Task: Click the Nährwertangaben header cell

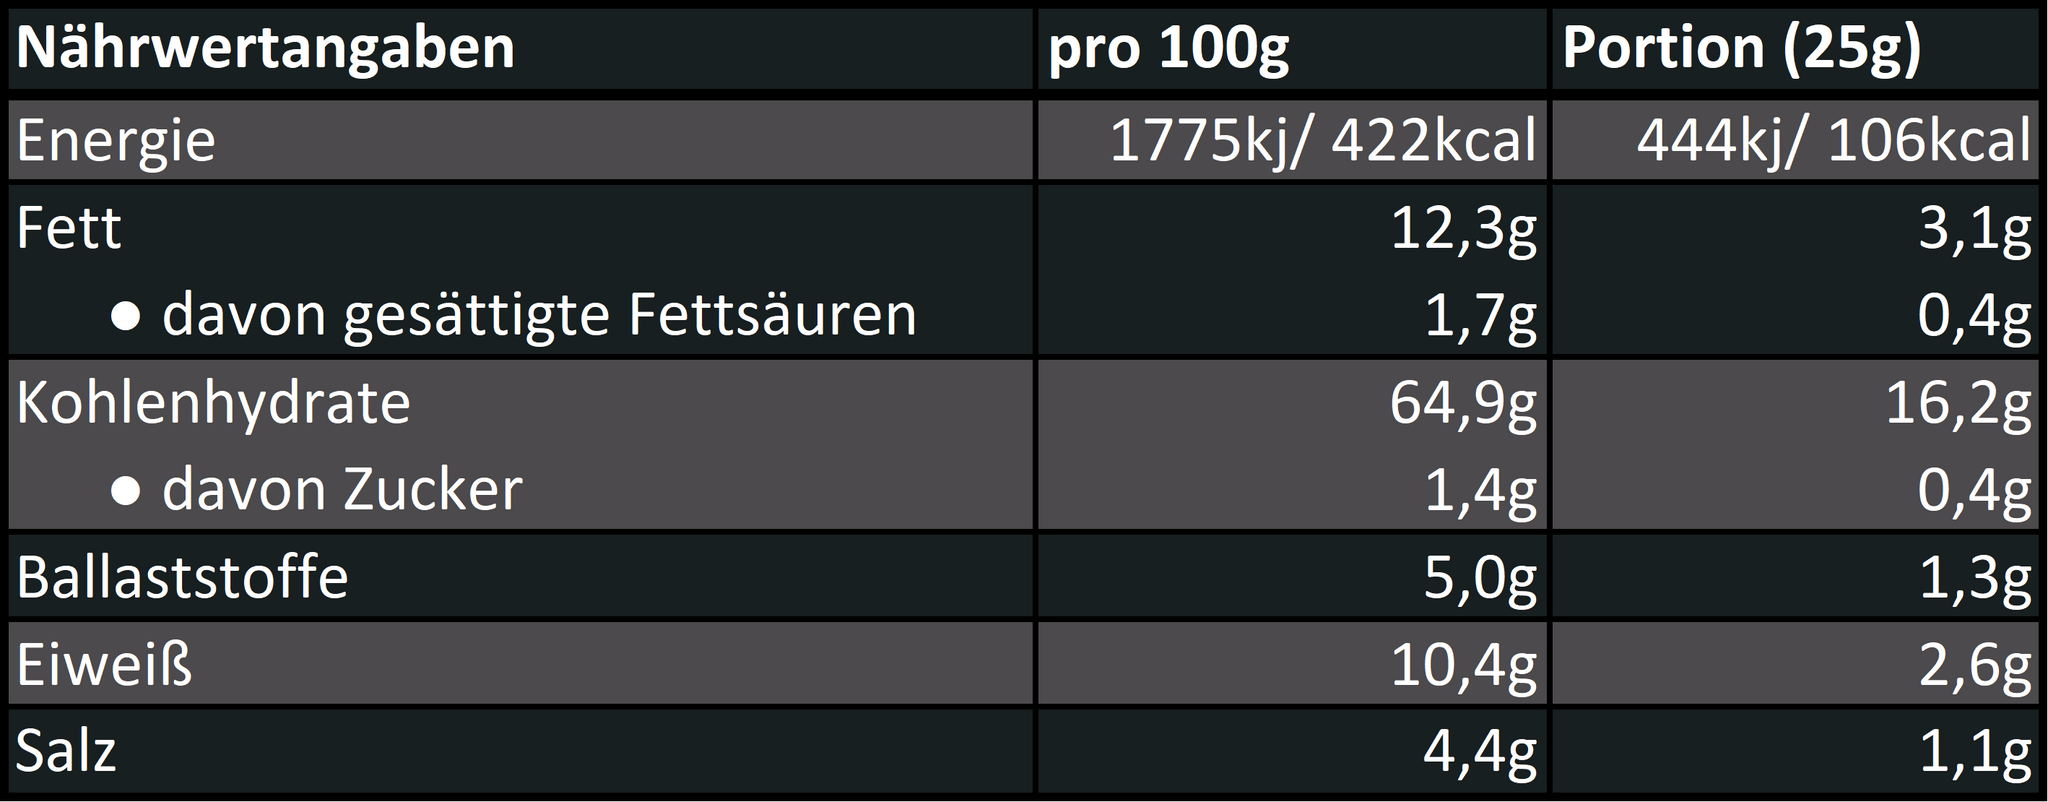Action: tap(265, 48)
